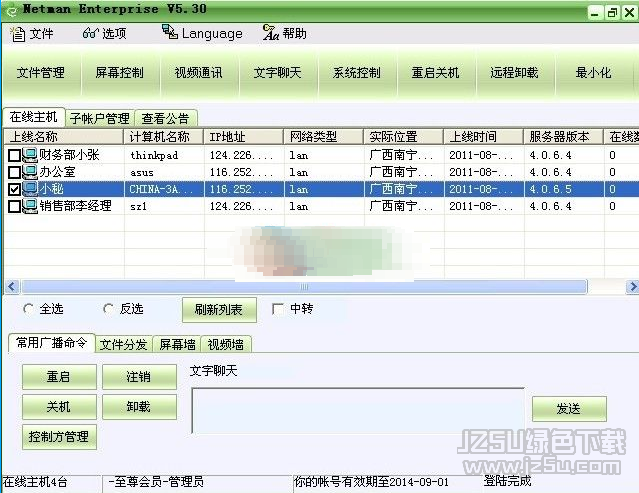Sort by 计算机名称 column header
The image size is (639, 493).
[163, 136]
